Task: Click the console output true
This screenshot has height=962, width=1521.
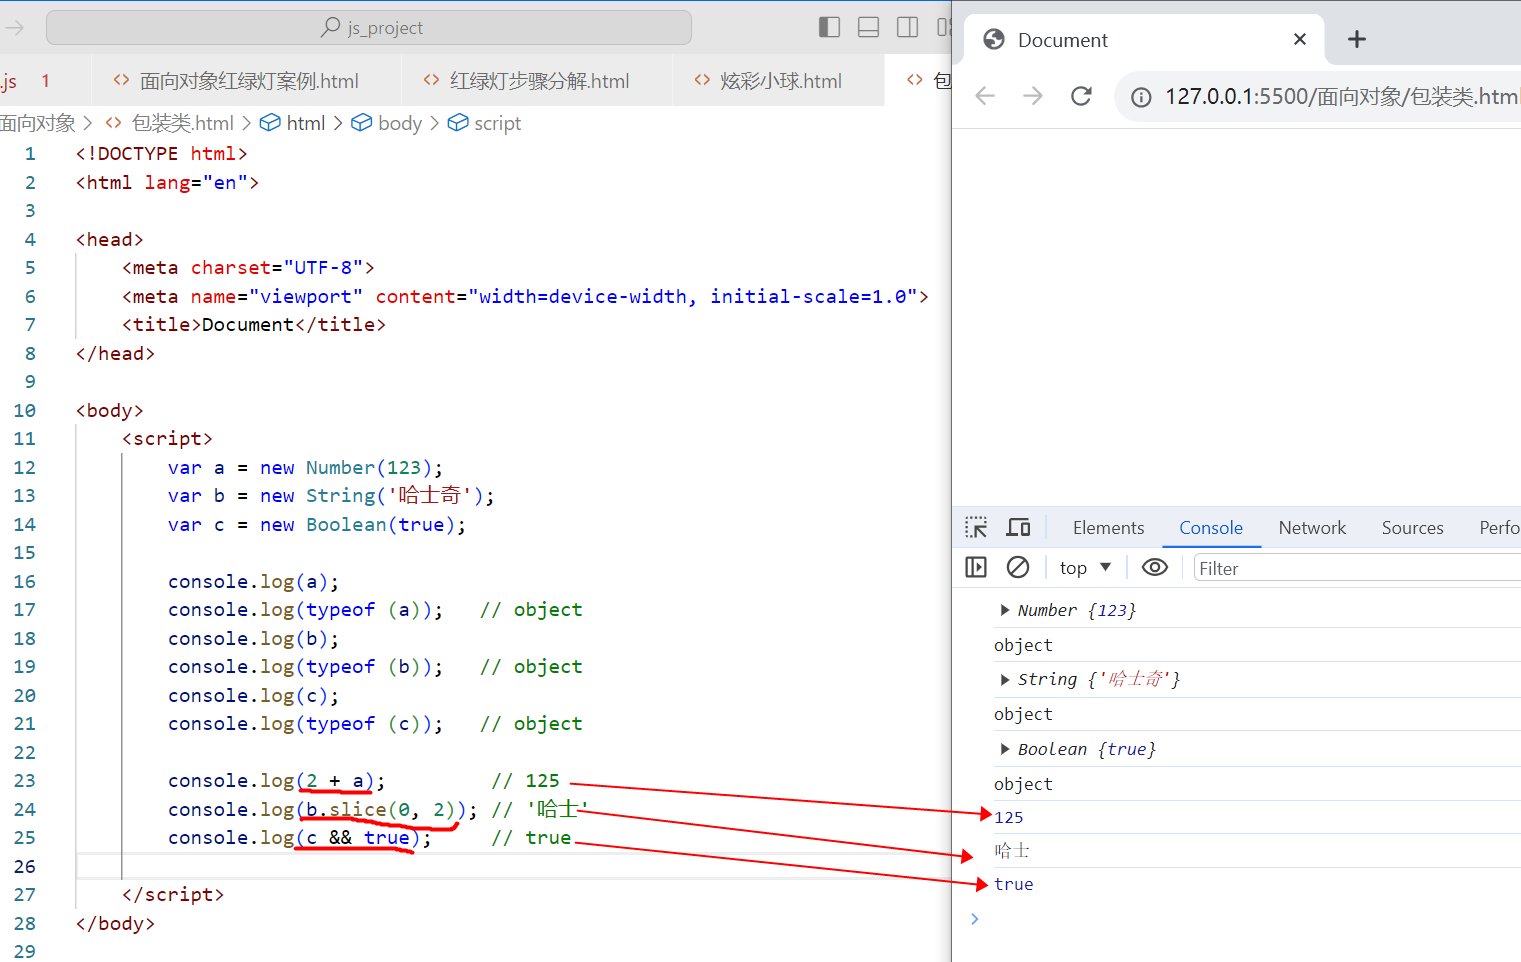Action: point(1014,884)
